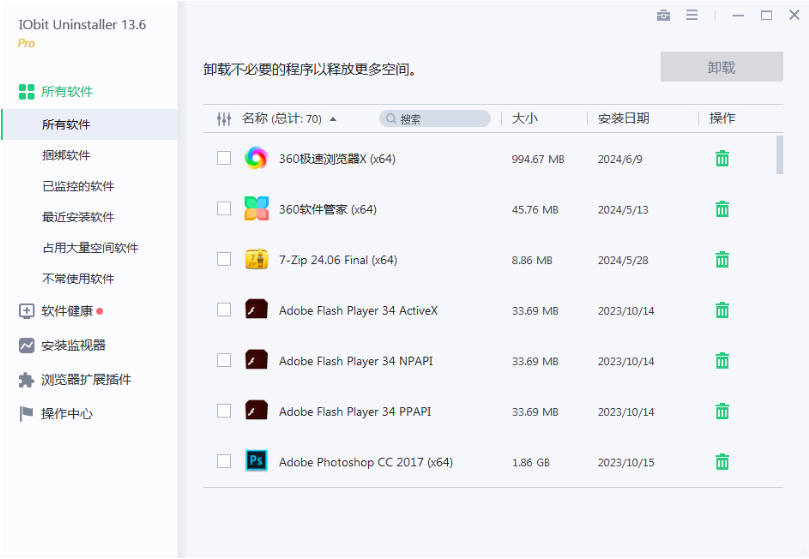The width and height of the screenshot is (809, 559).
Task: Toggle the name sort arrow in header
Action: tap(333, 119)
